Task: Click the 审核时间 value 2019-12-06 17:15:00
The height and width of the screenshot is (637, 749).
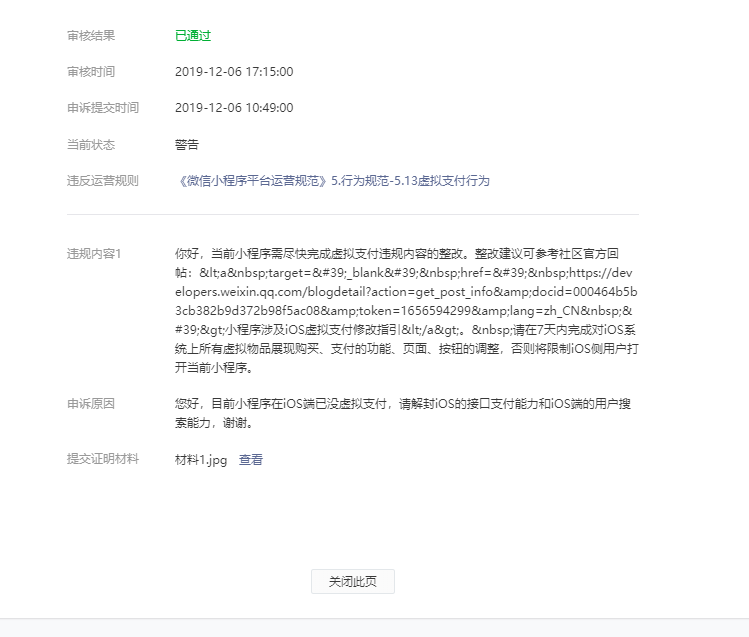Action: point(234,72)
